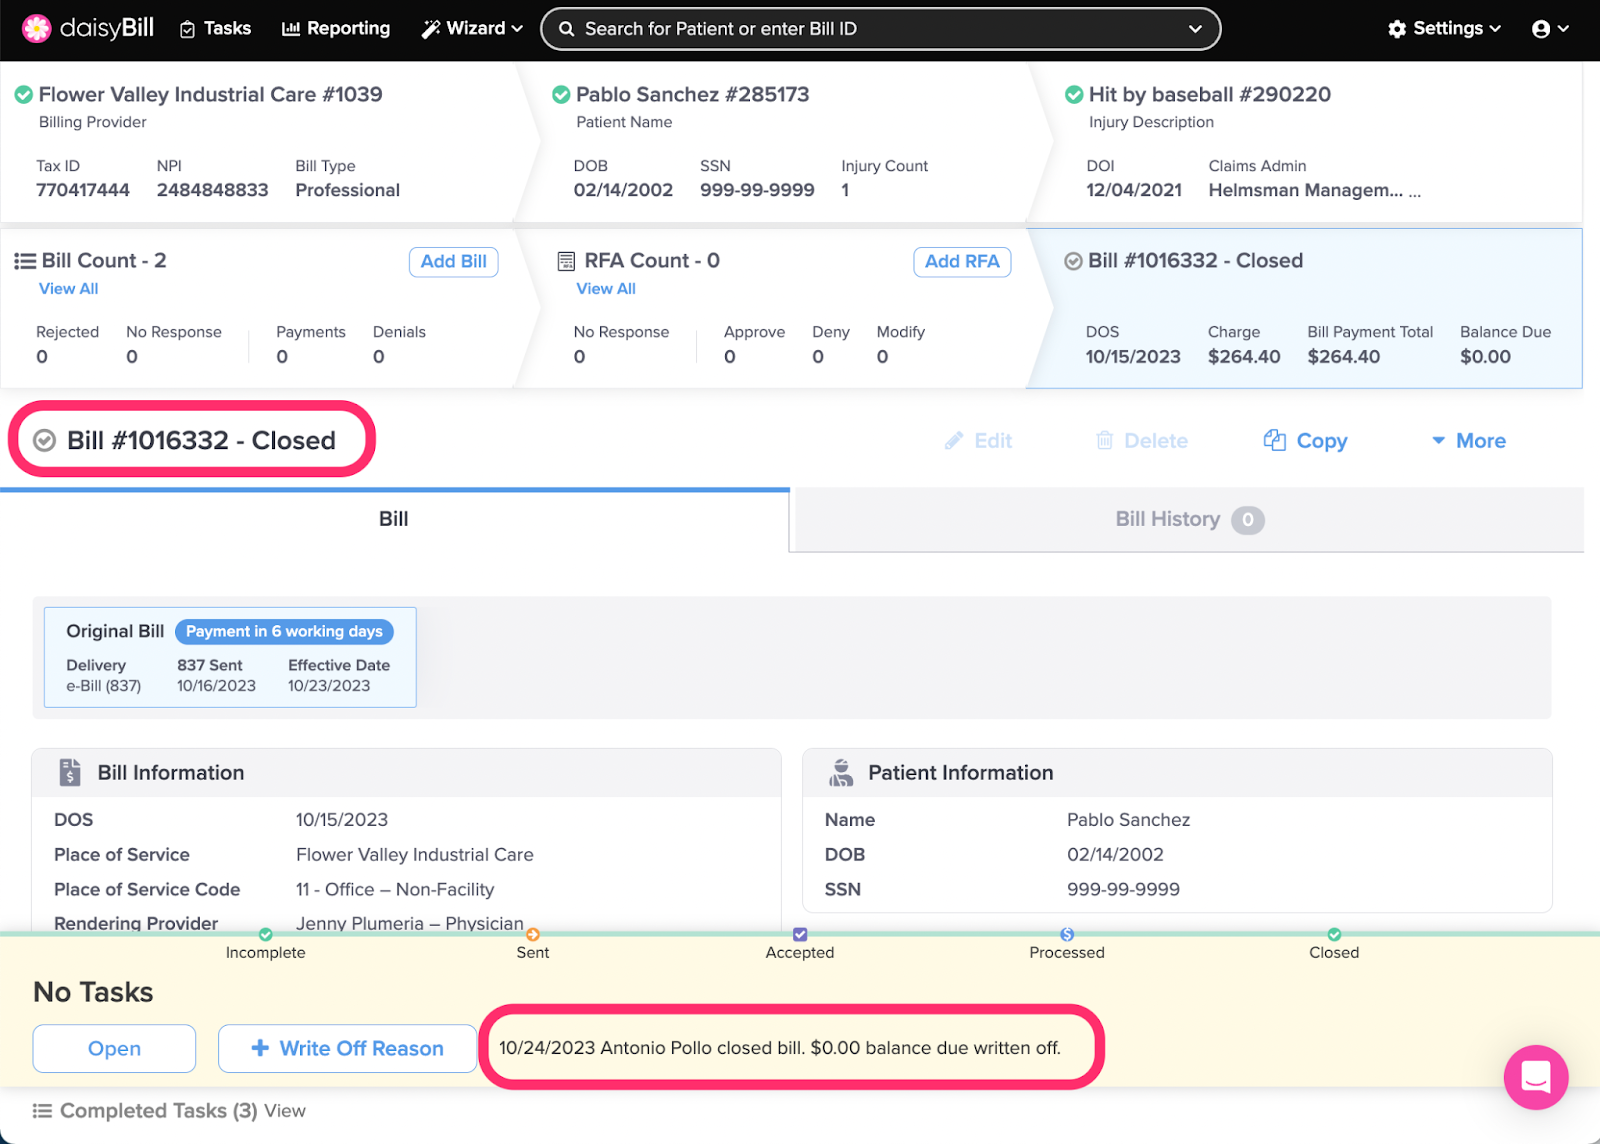The width and height of the screenshot is (1600, 1144).
Task: Expand the search bar dropdown chevron
Action: (1195, 29)
